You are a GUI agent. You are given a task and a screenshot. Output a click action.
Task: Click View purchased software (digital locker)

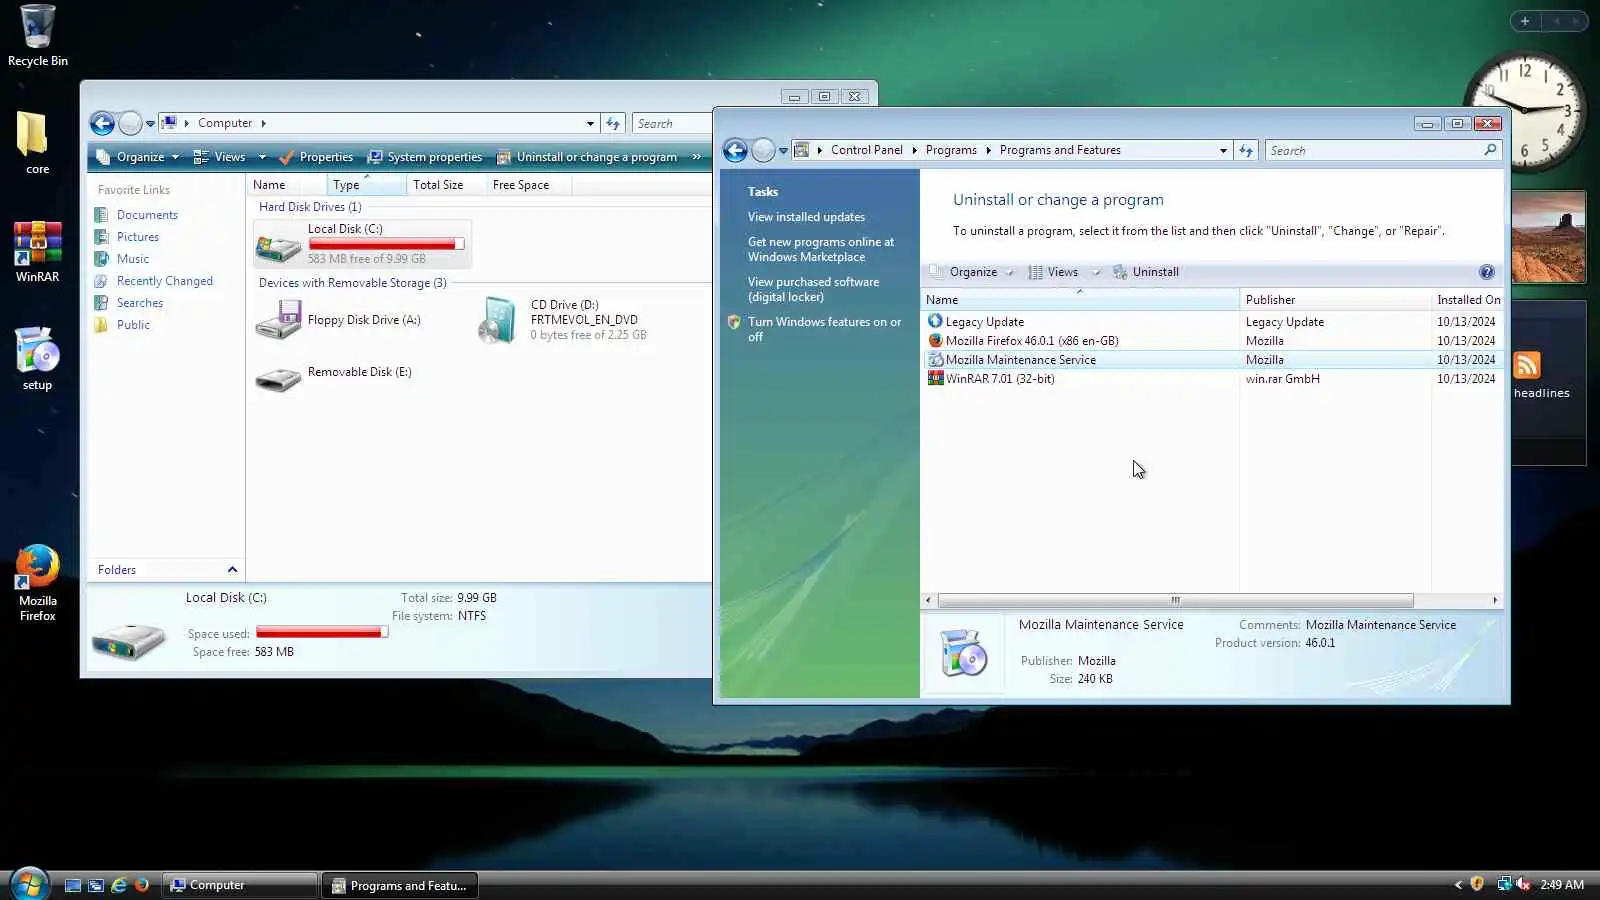(813, 289)
